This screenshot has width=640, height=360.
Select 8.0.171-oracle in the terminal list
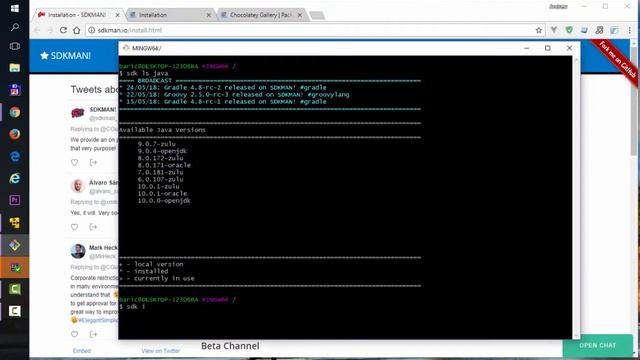pos(164,165)
